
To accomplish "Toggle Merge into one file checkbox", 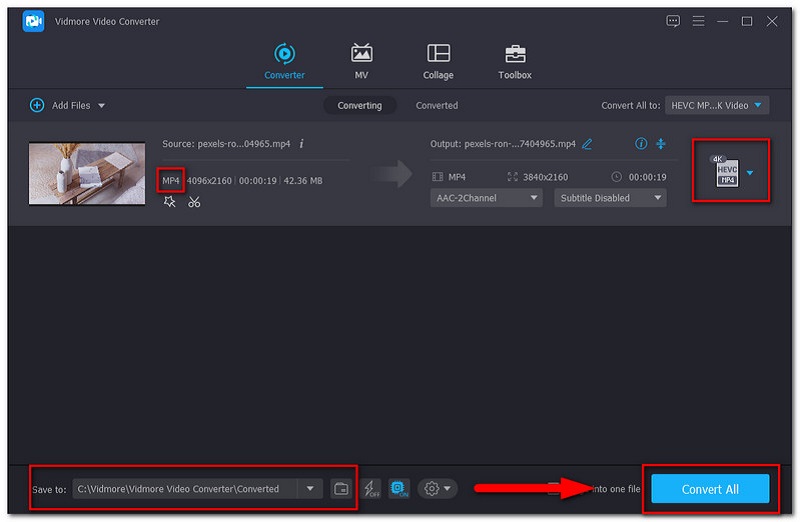I will [555, 488].
